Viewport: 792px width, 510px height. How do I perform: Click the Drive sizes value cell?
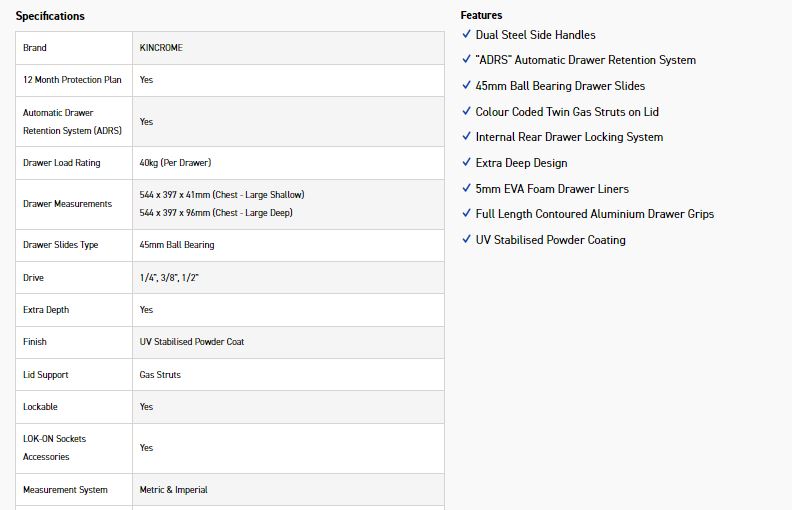click(x=169, y=278)
